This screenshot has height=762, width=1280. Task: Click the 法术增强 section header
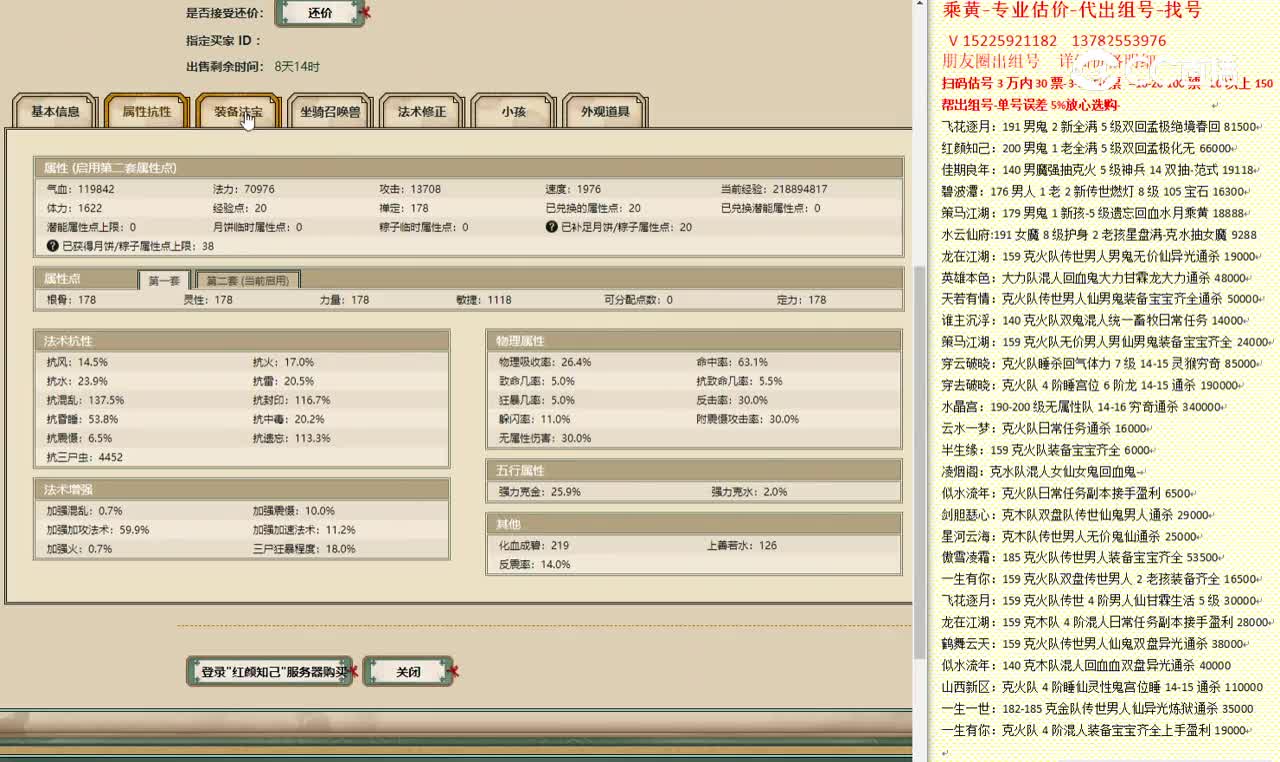click(x=241, y=489)
